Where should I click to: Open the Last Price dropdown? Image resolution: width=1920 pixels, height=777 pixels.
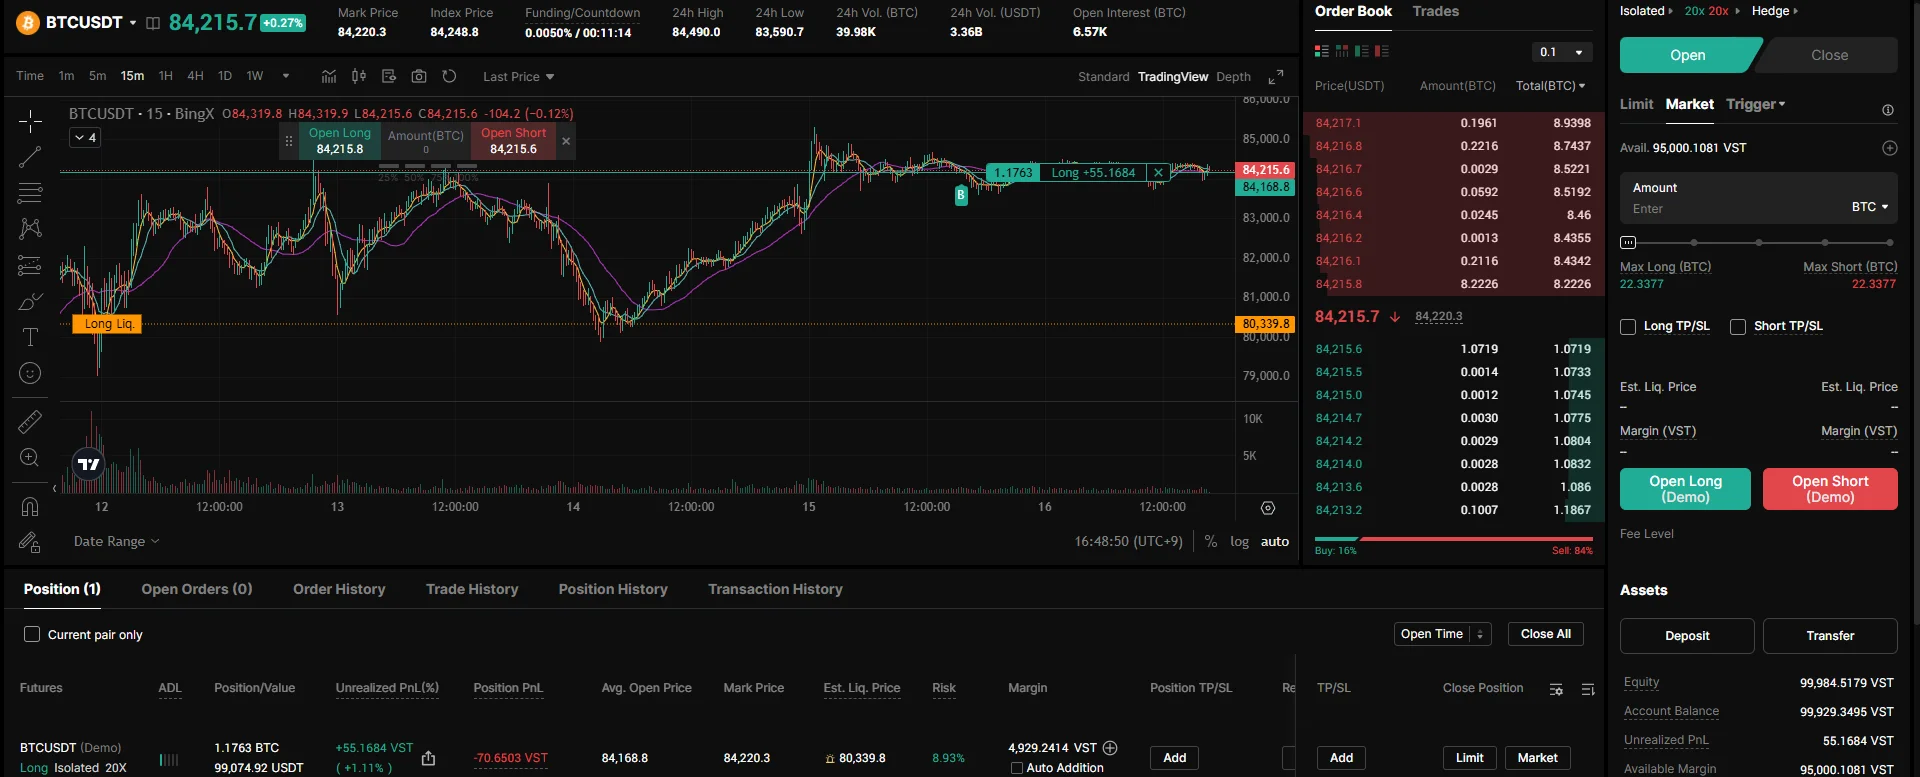(518, 77)
